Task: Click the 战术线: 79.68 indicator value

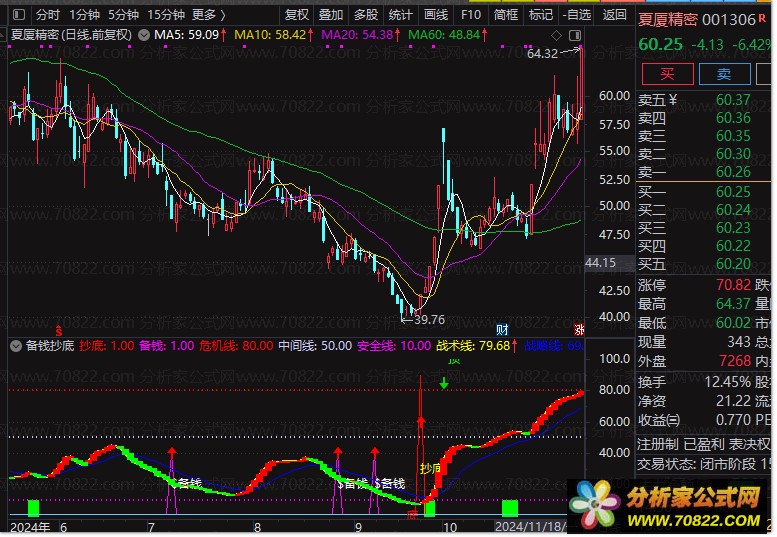Action: coord(477,345)
